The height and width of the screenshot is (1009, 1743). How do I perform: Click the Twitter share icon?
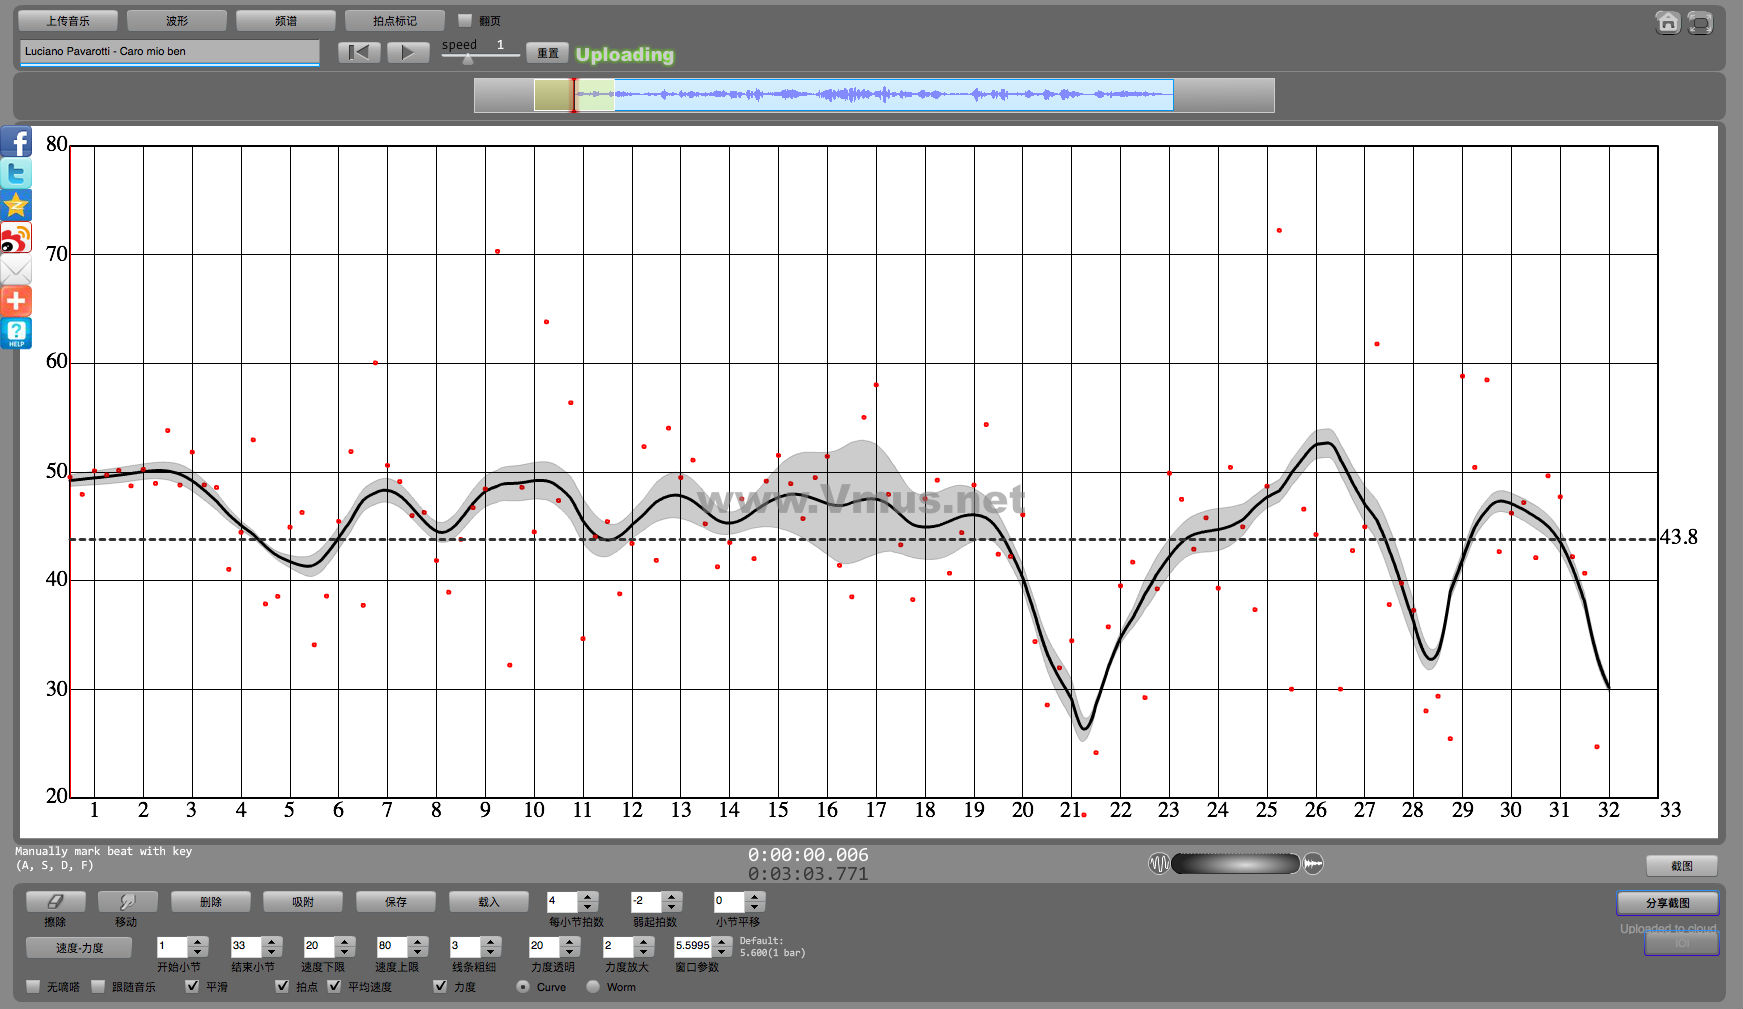(16, 173)
